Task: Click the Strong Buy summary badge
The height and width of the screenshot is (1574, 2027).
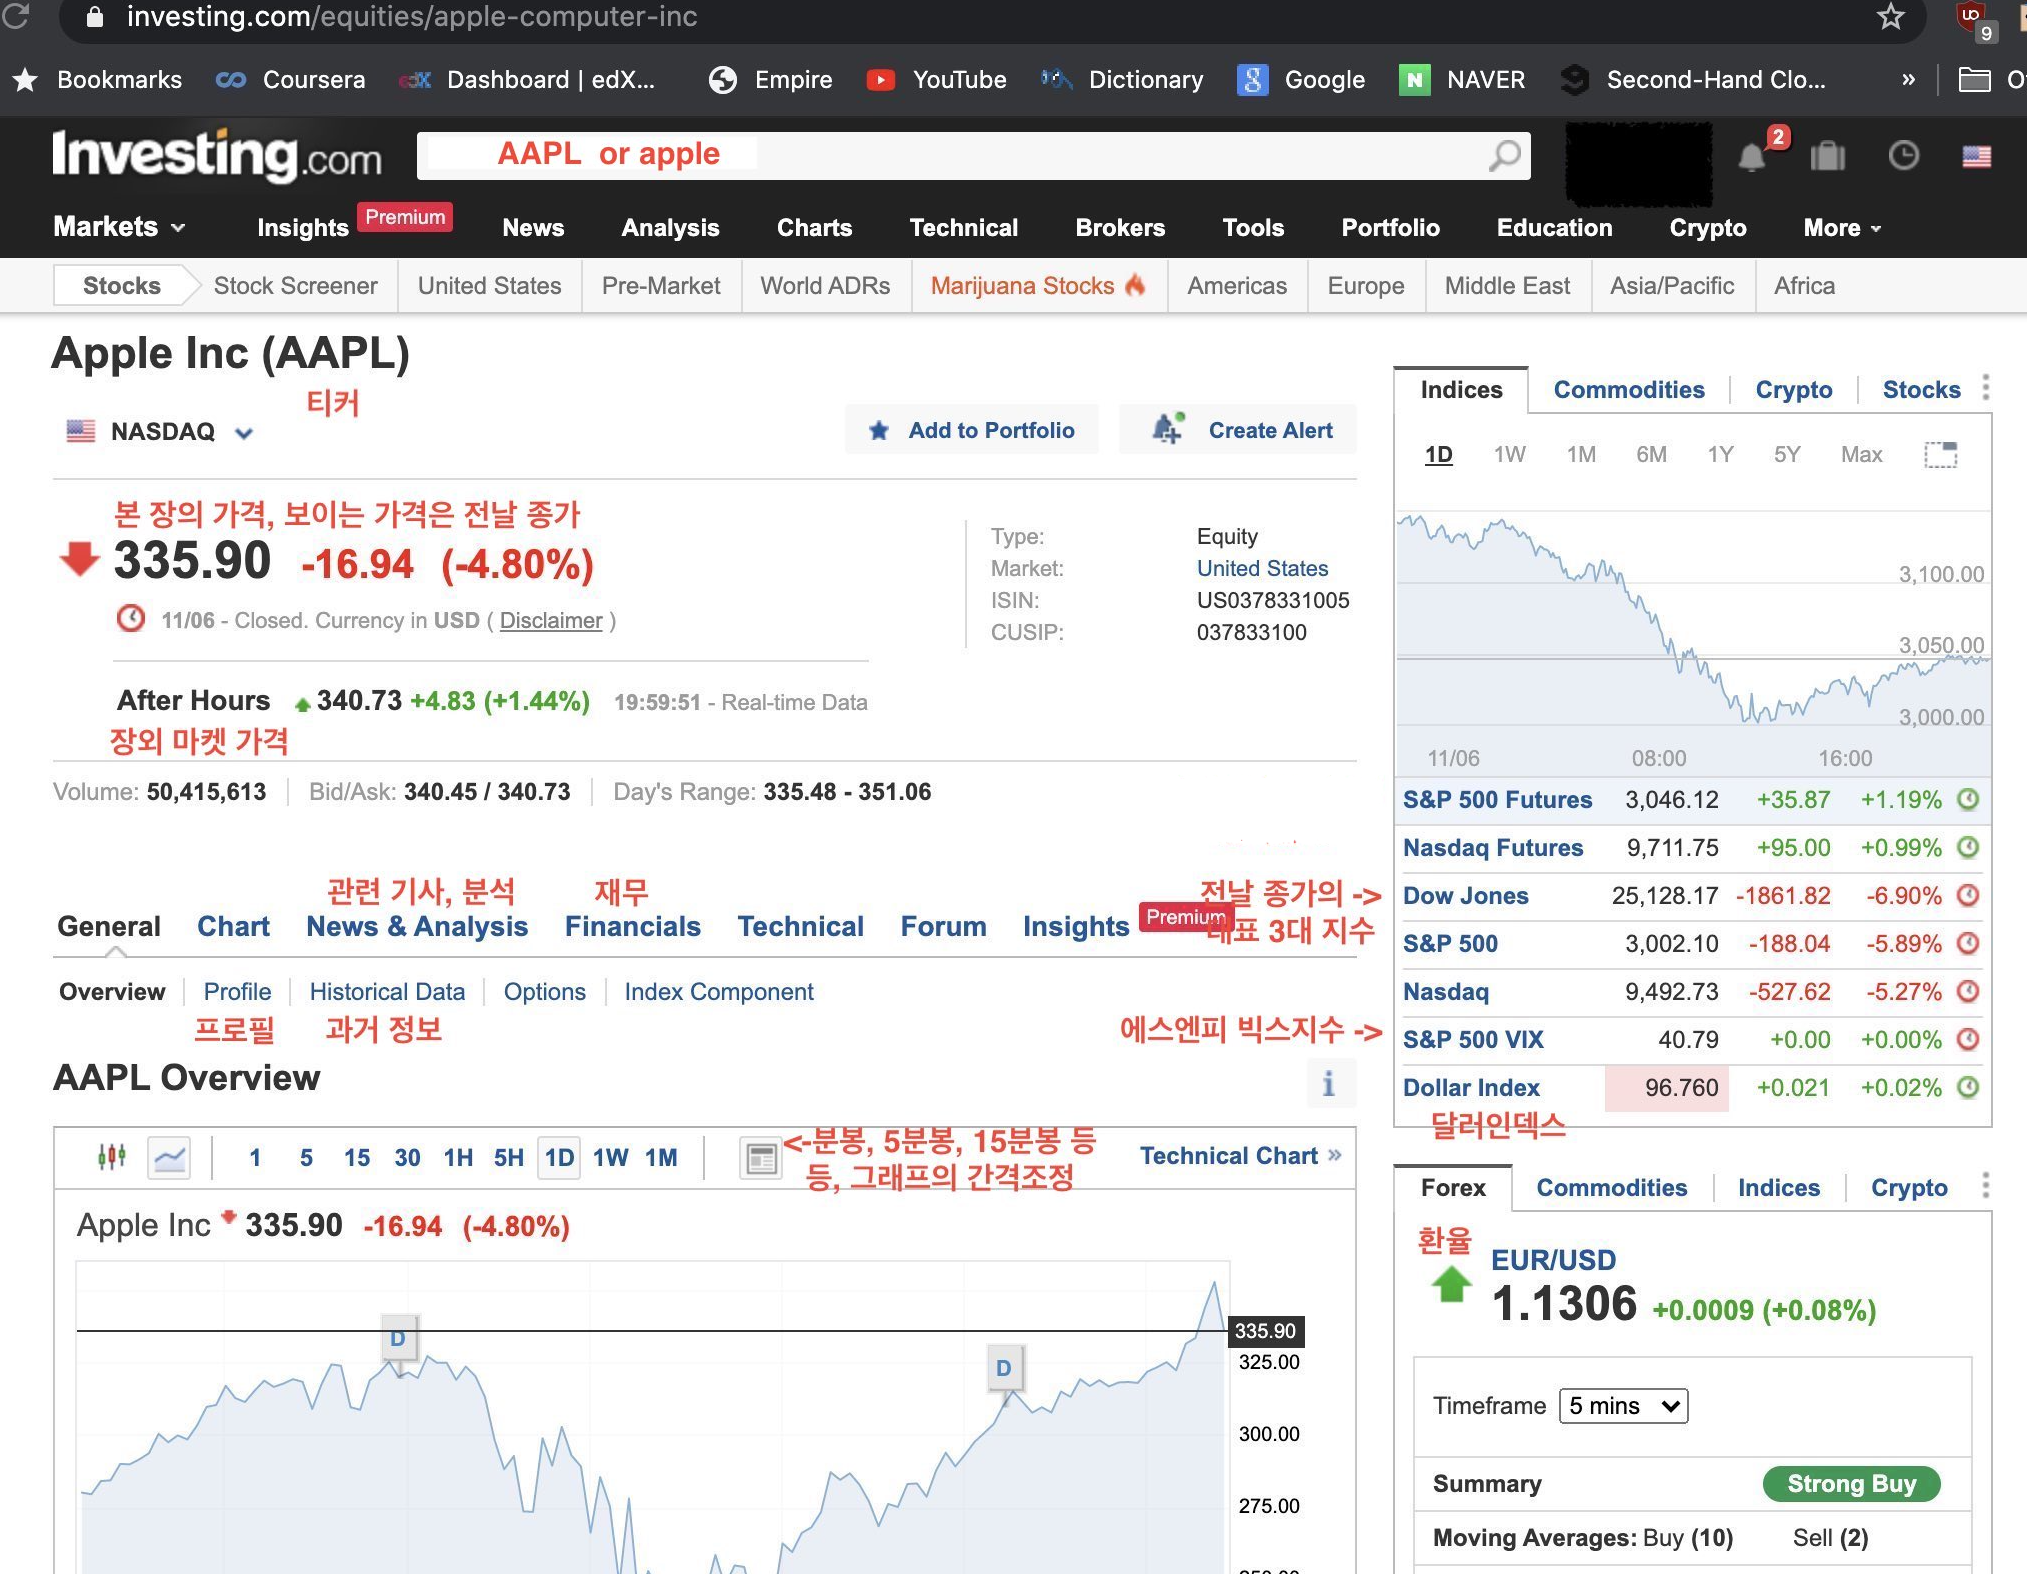Action: click(x=1851, y=1483)
